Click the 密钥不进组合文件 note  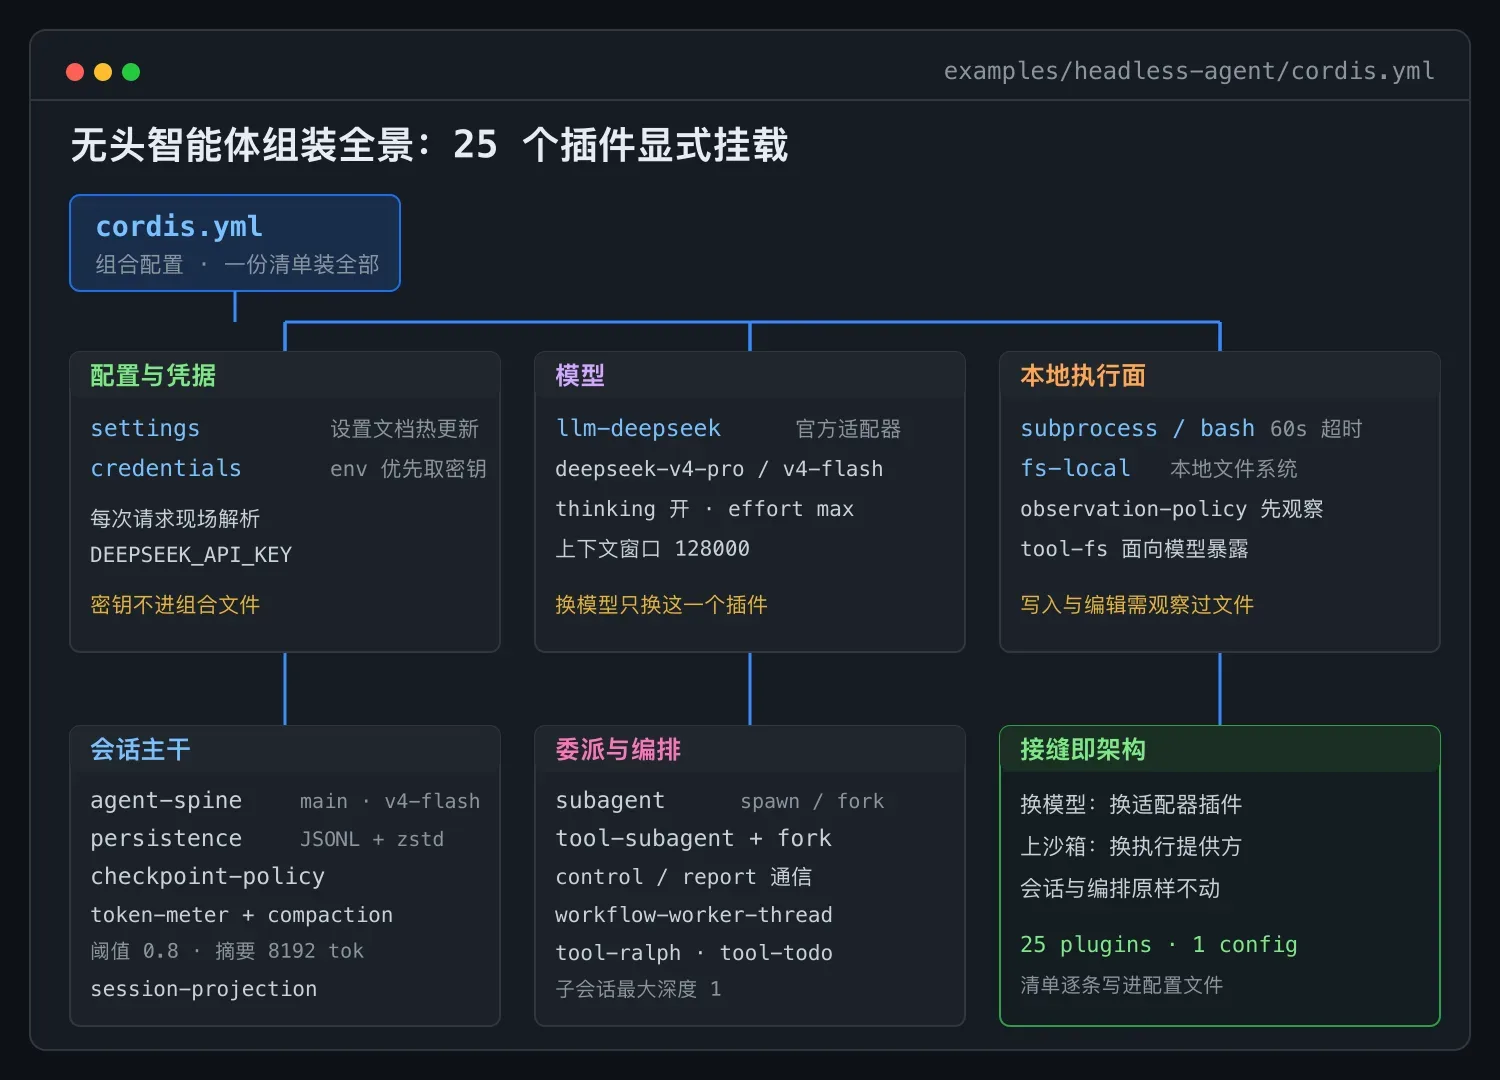tap(175, 605)
